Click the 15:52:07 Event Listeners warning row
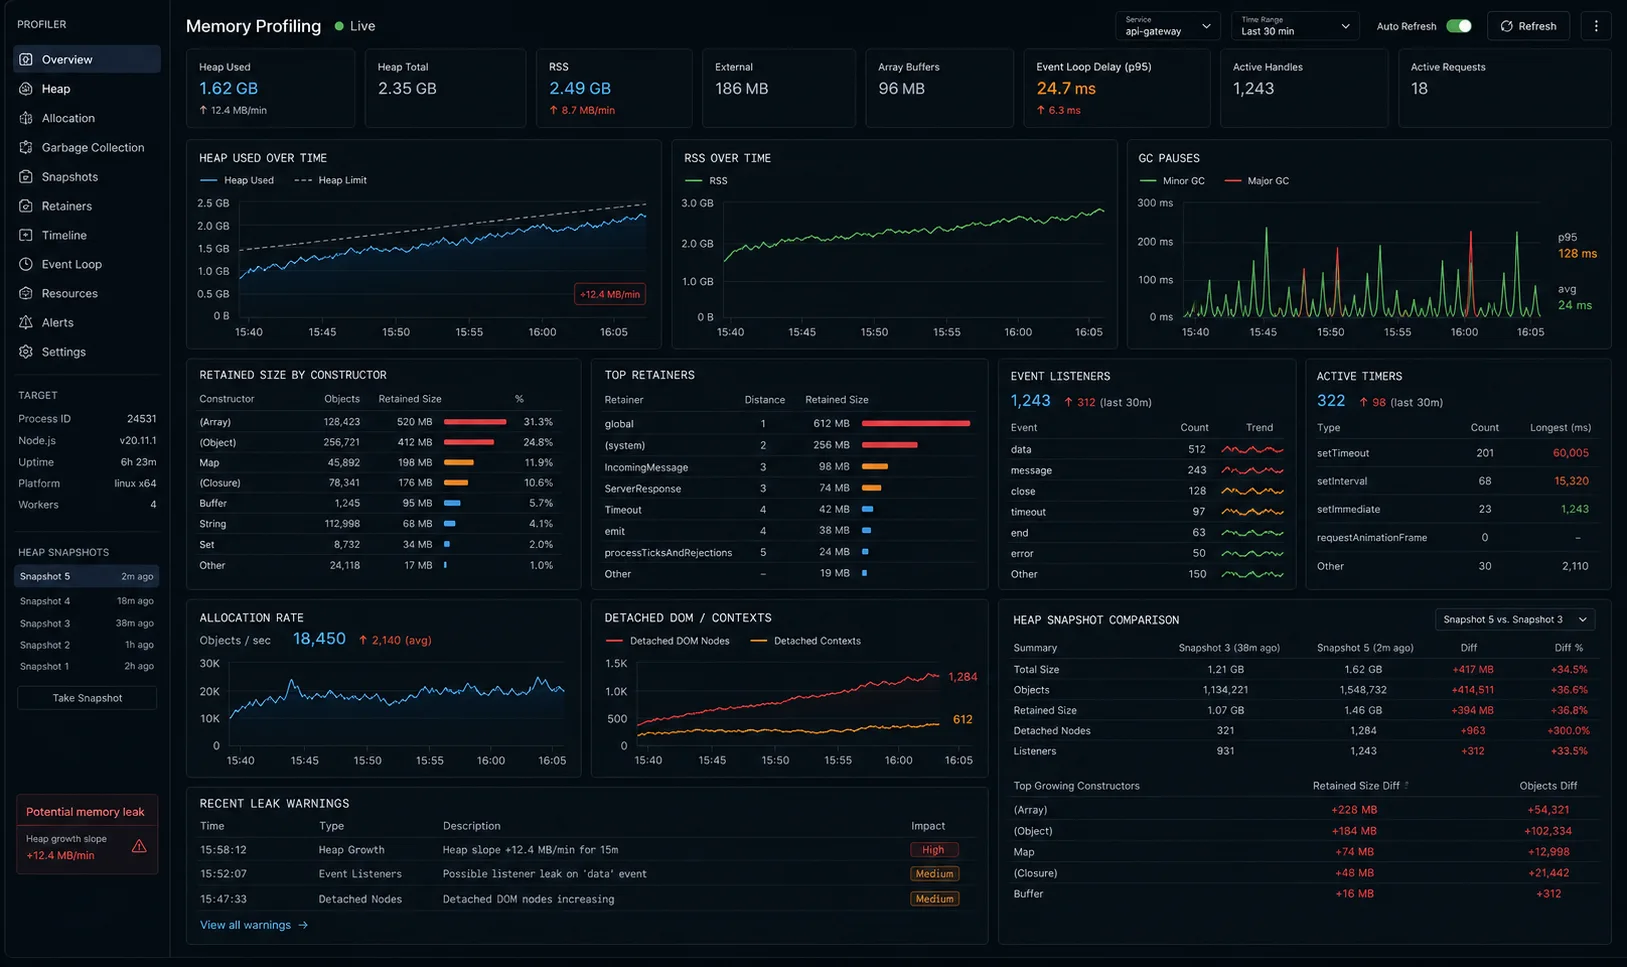Viewport: 1627px width, 967px height. pos(586,874)
